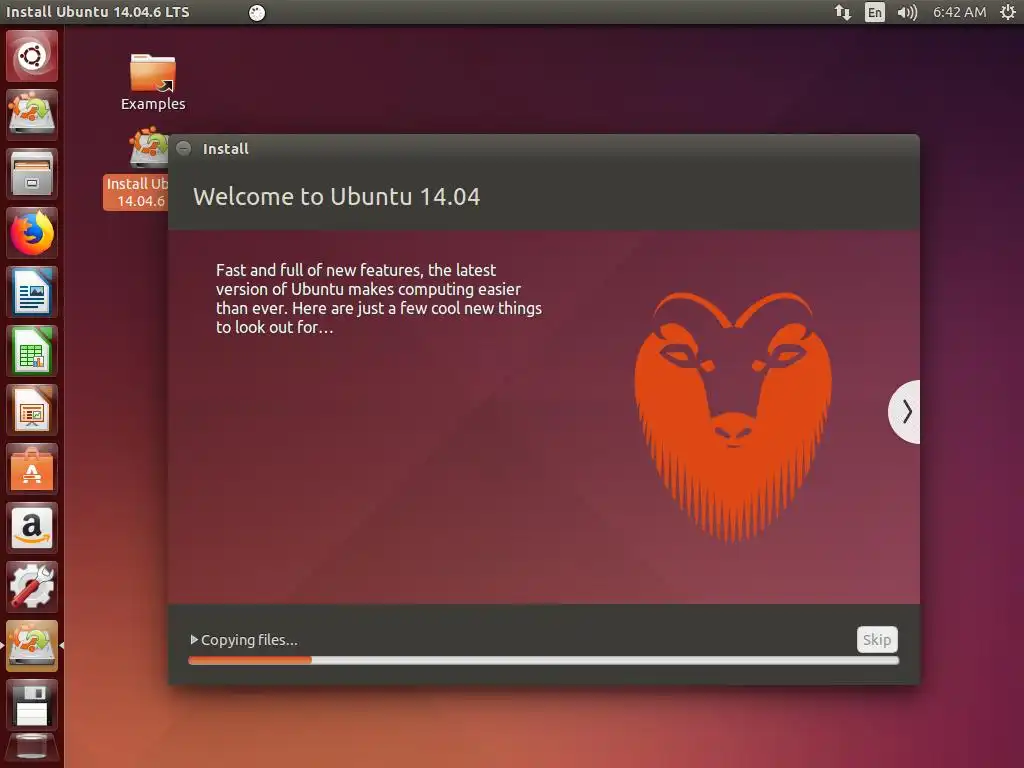This screenshot has width=1024, height=768.
Task: Open the Ubuntu Dash search launcher
Action: click(32, 56)
